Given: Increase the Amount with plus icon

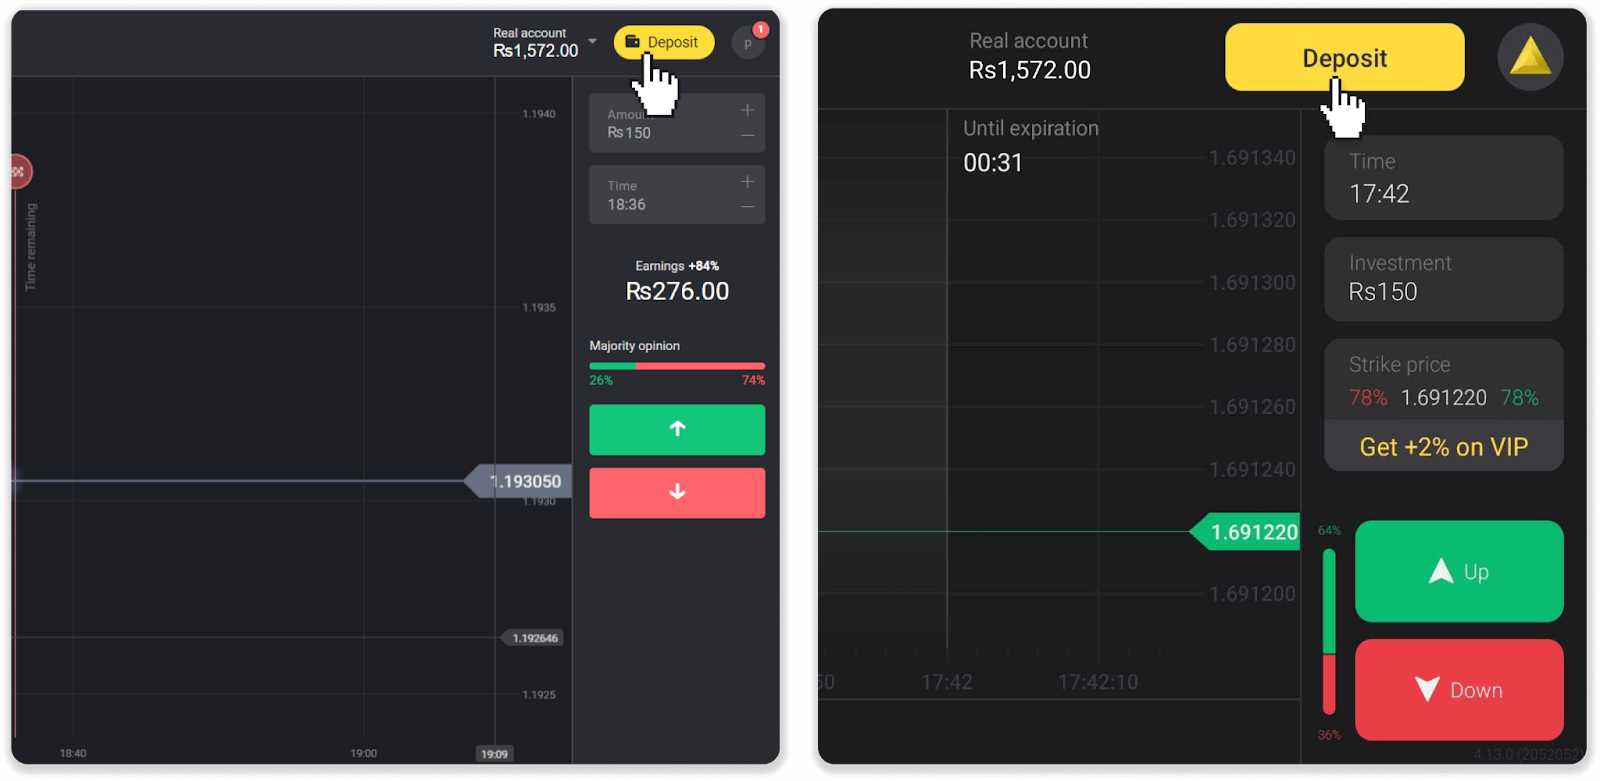Looking at the screenshot, I should 747,110.
